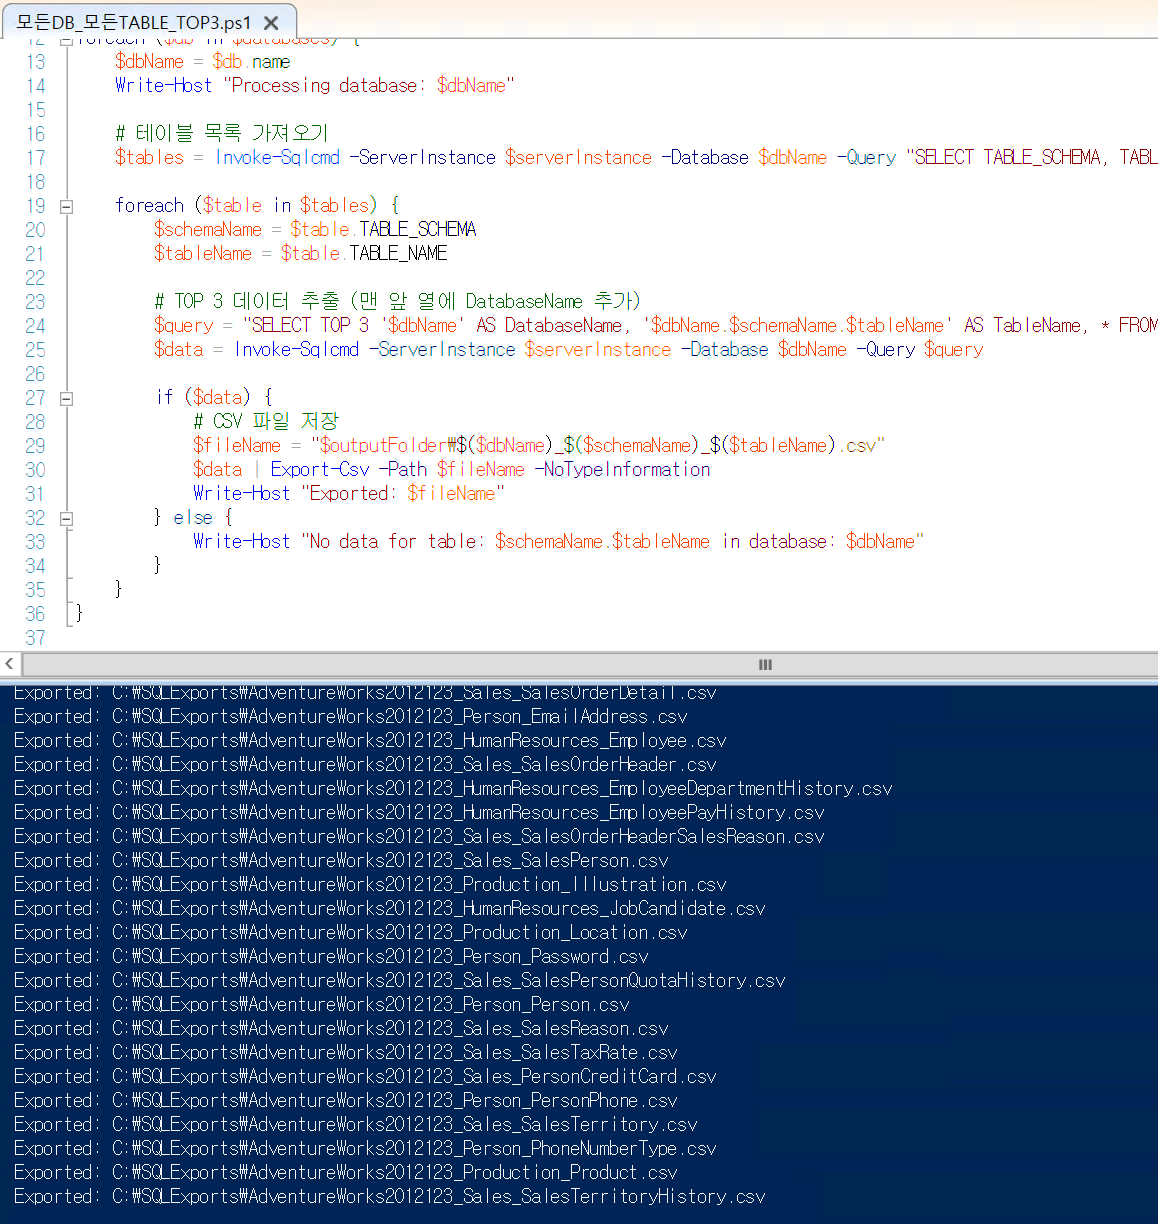This screenshot has height=1224, width=1158.
Task: Click the "No data for table" string
Action: pos(612,541)
